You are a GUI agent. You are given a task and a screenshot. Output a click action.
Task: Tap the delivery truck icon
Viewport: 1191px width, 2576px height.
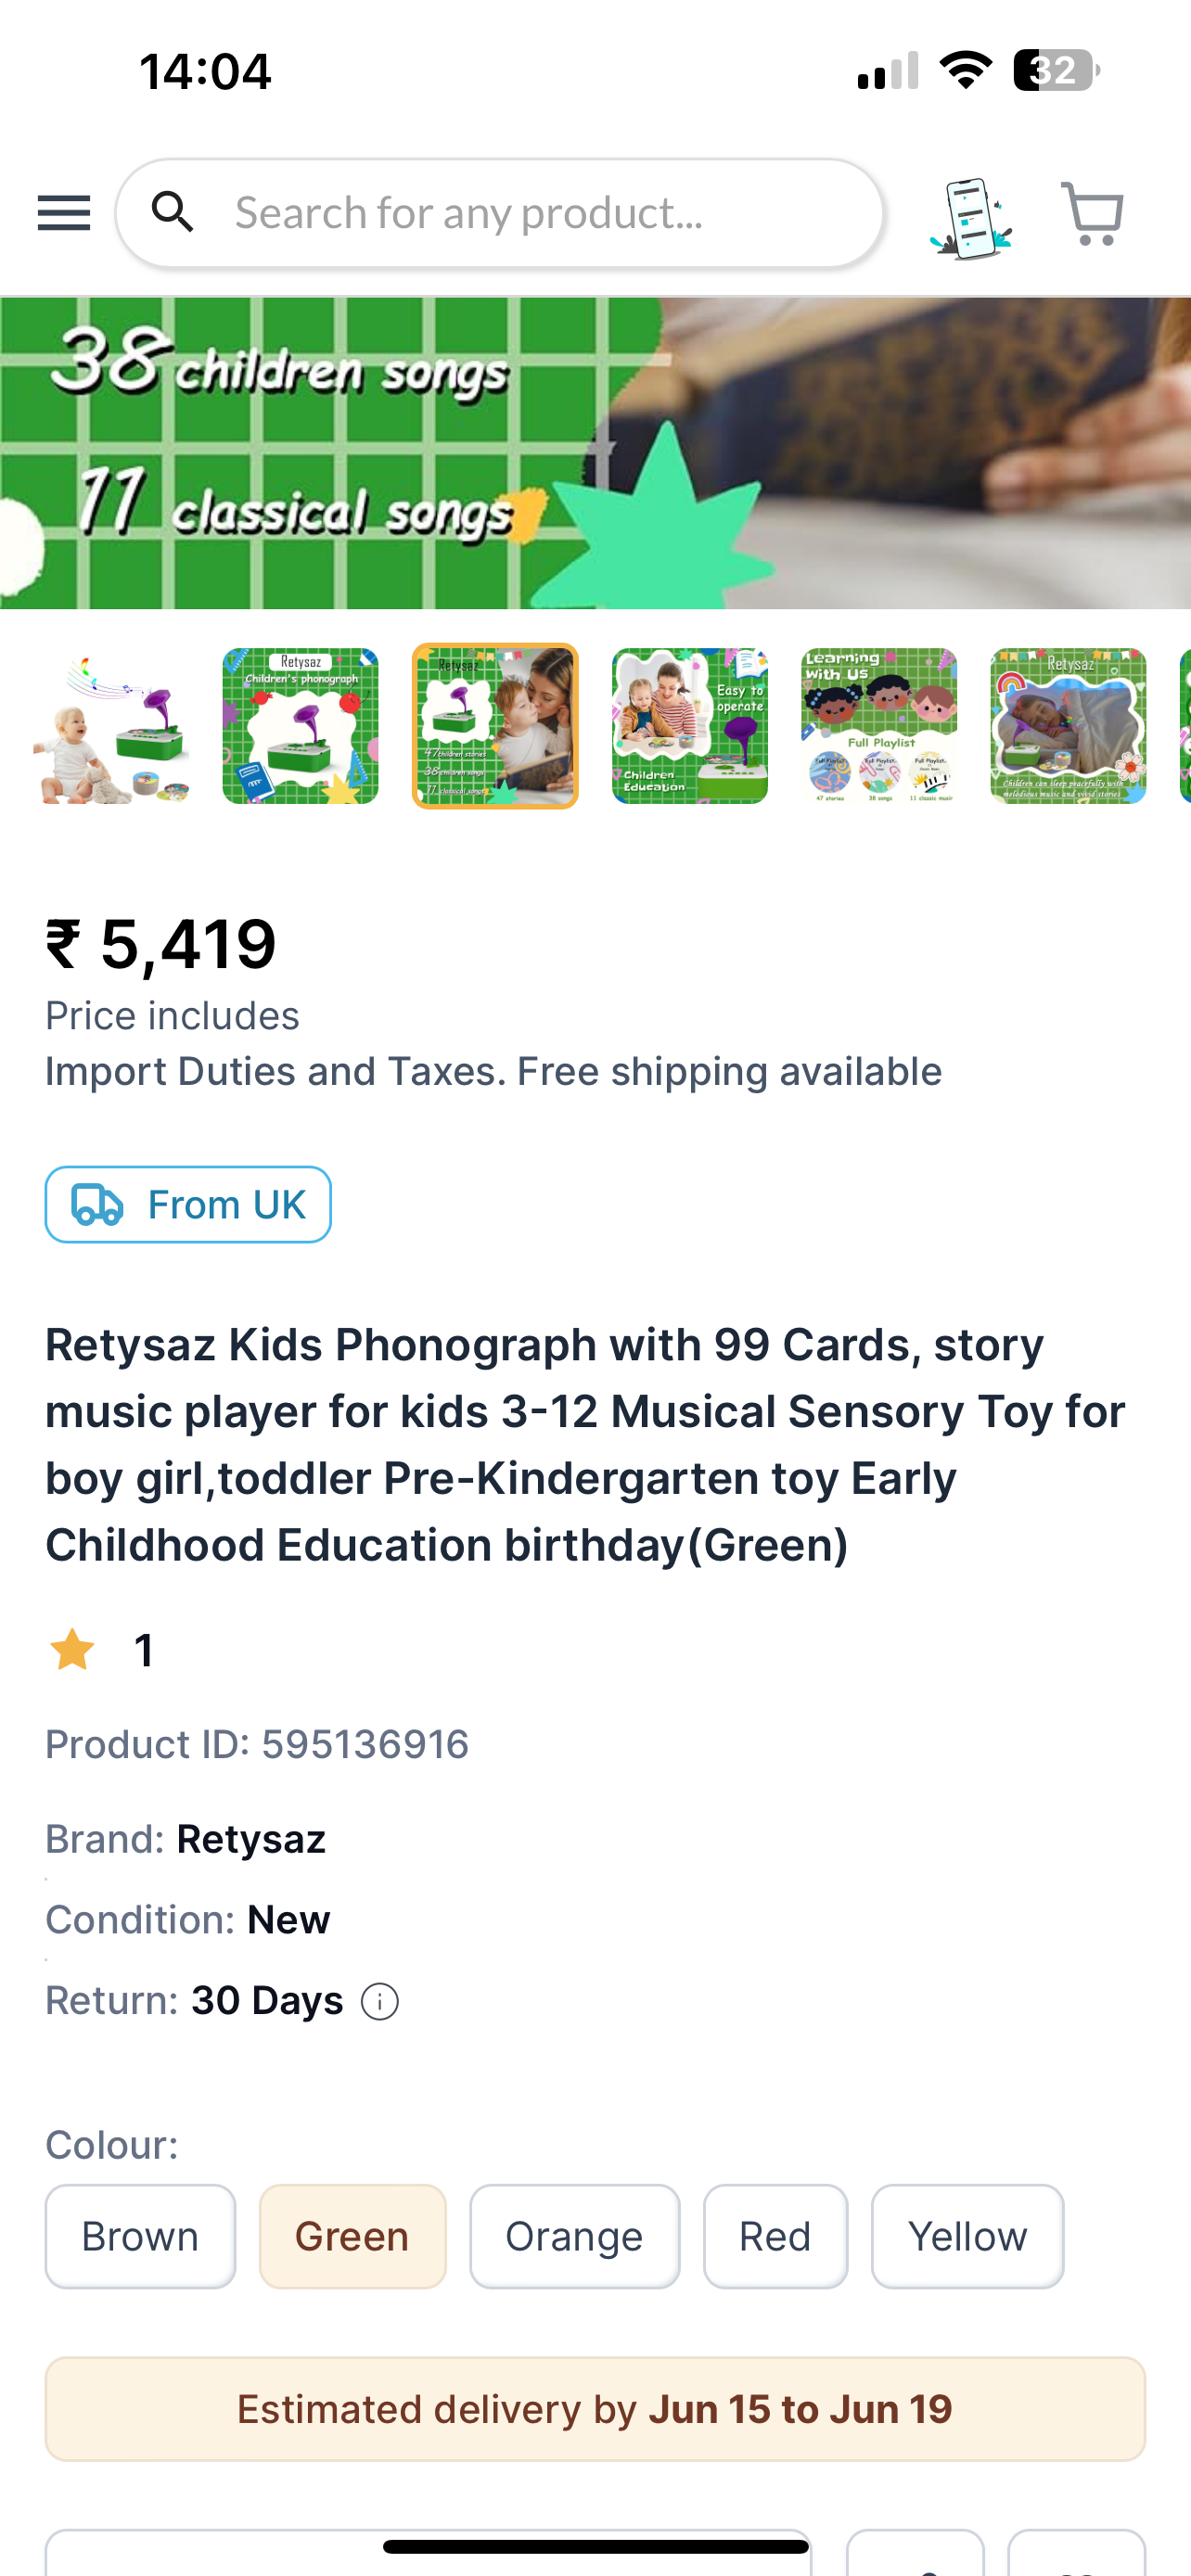click(x=98, y=1205)
